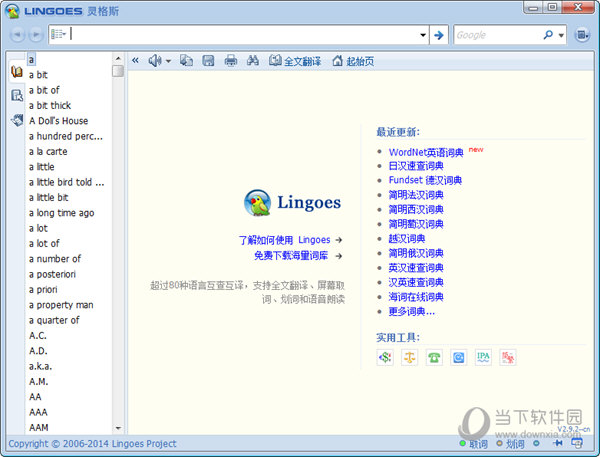Open the IPA phonetic symbols tool icon
Image resolution: width=600 pixels, height=457 pixels.
[x=483, y=357]
